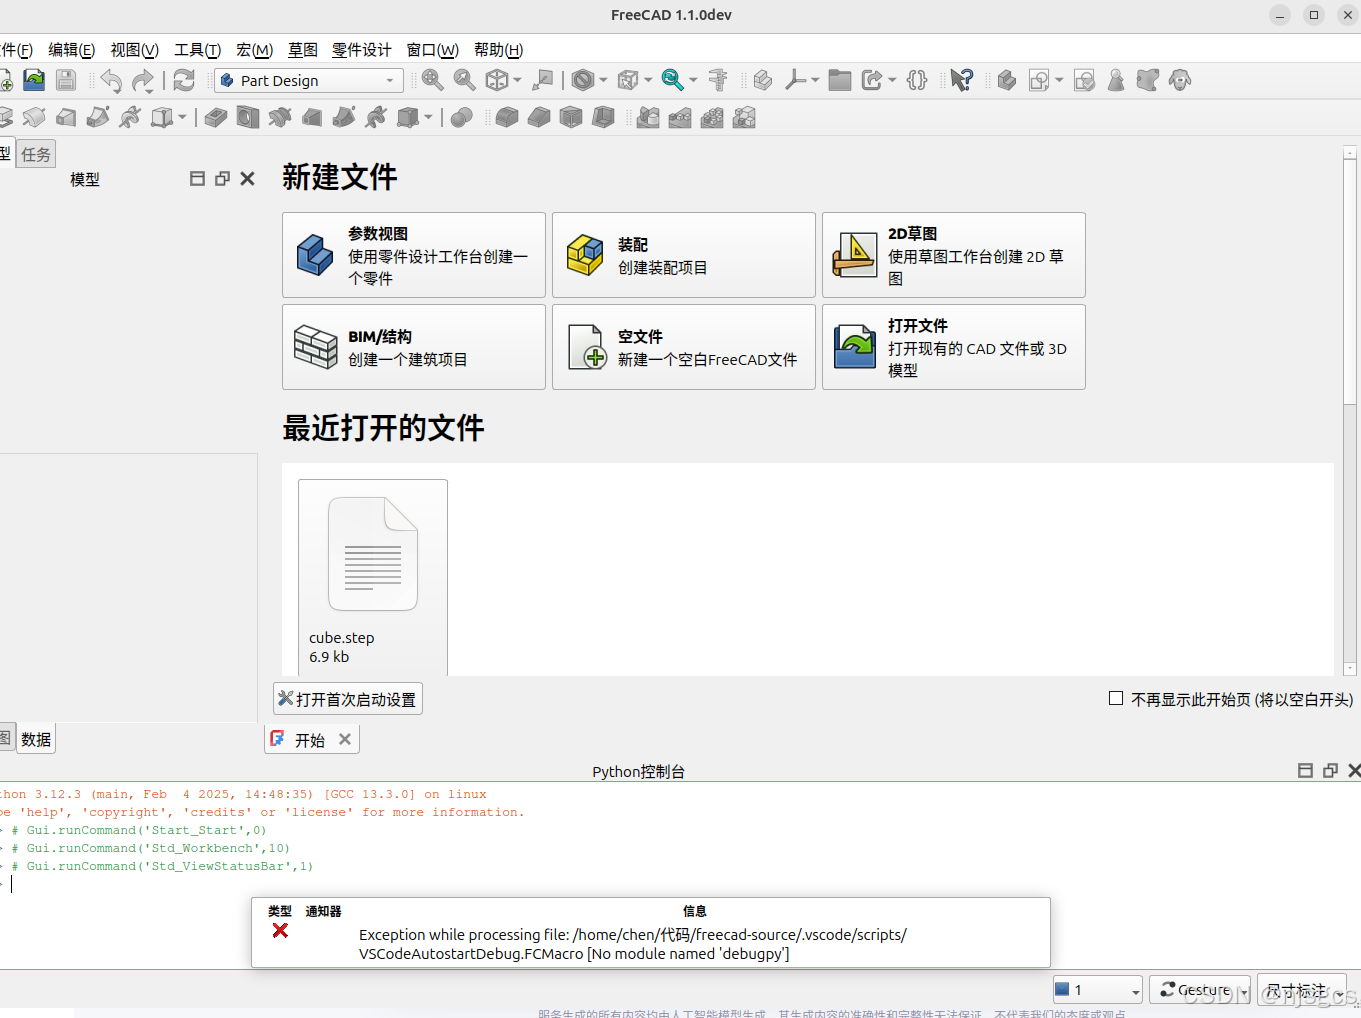The width and height of the screenshot is (1361, 1018).
Task: Click the curly braces VarSet icon
Action: (917, 80)
